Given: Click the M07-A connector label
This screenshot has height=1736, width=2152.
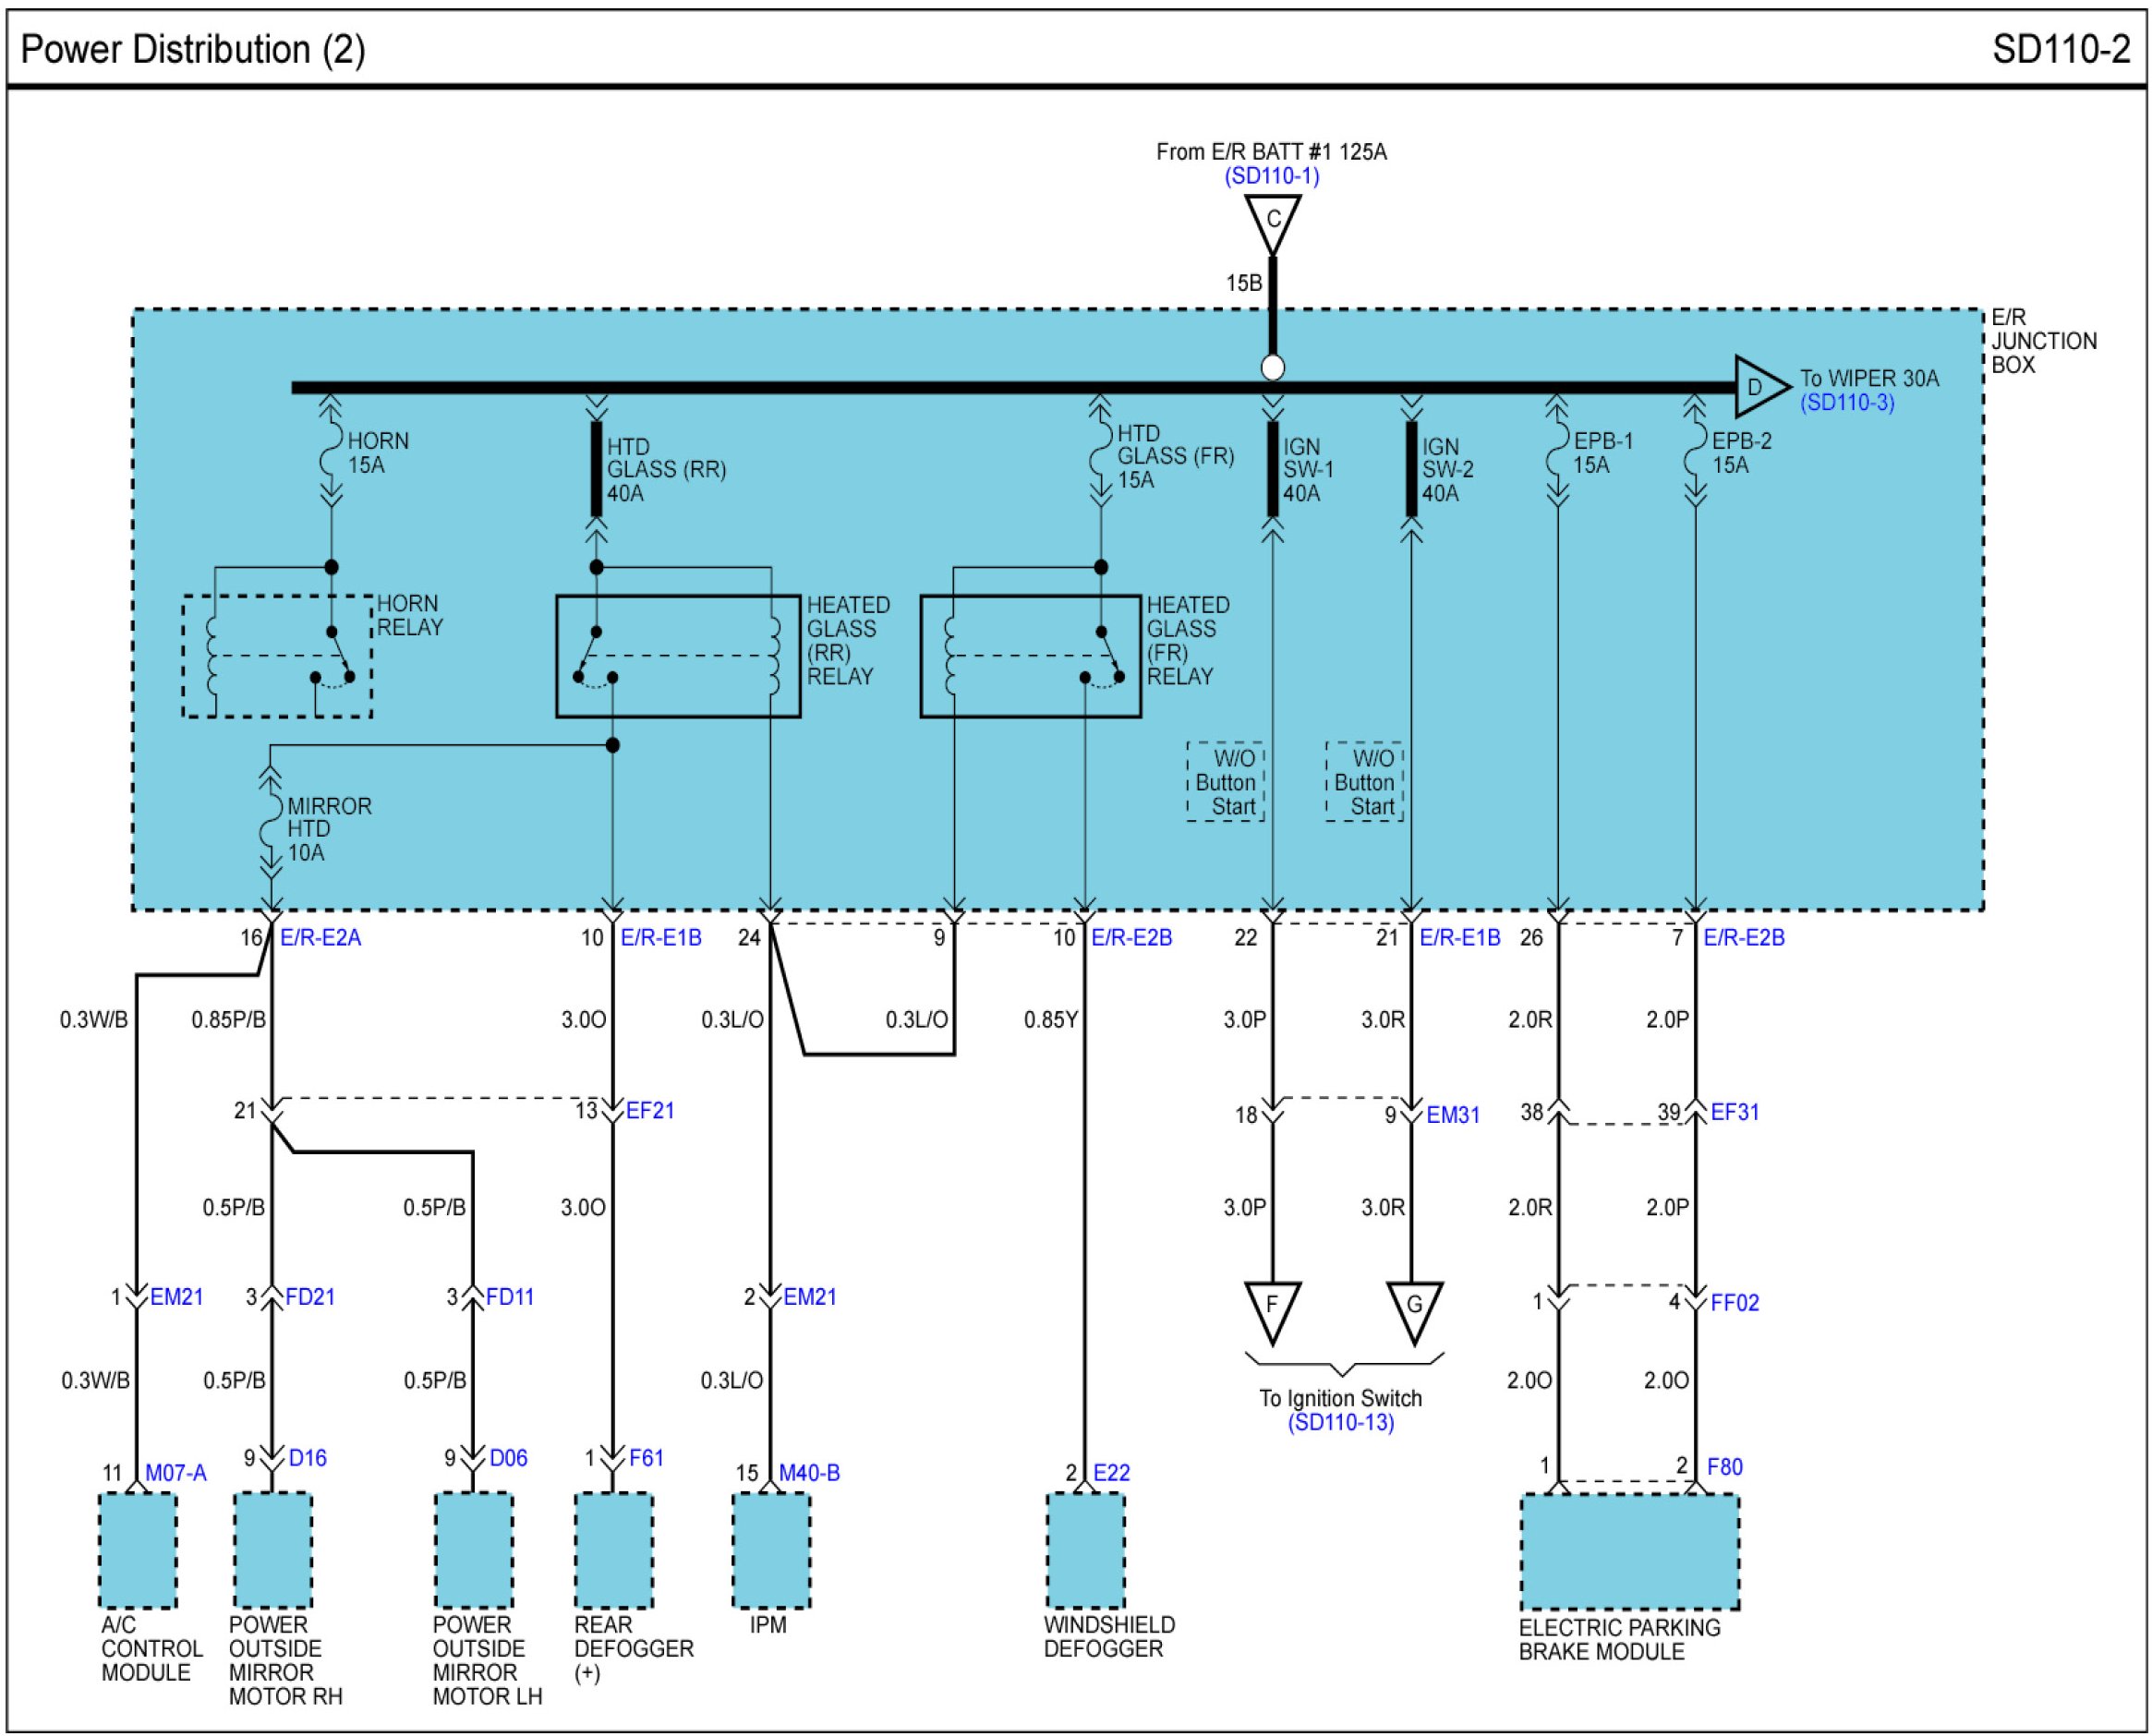Looking at the screenshot, I should tap(175, 1473).
